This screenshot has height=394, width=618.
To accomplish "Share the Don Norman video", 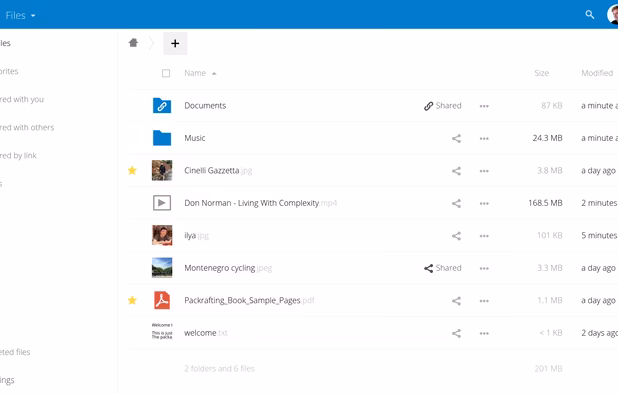I will click(x=456, y=203).
